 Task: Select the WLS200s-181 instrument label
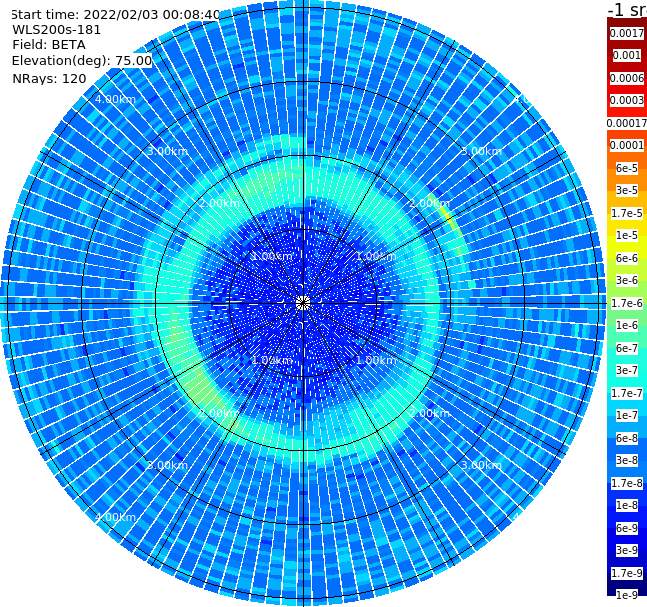pyautogui.click(x=57, y=30)
